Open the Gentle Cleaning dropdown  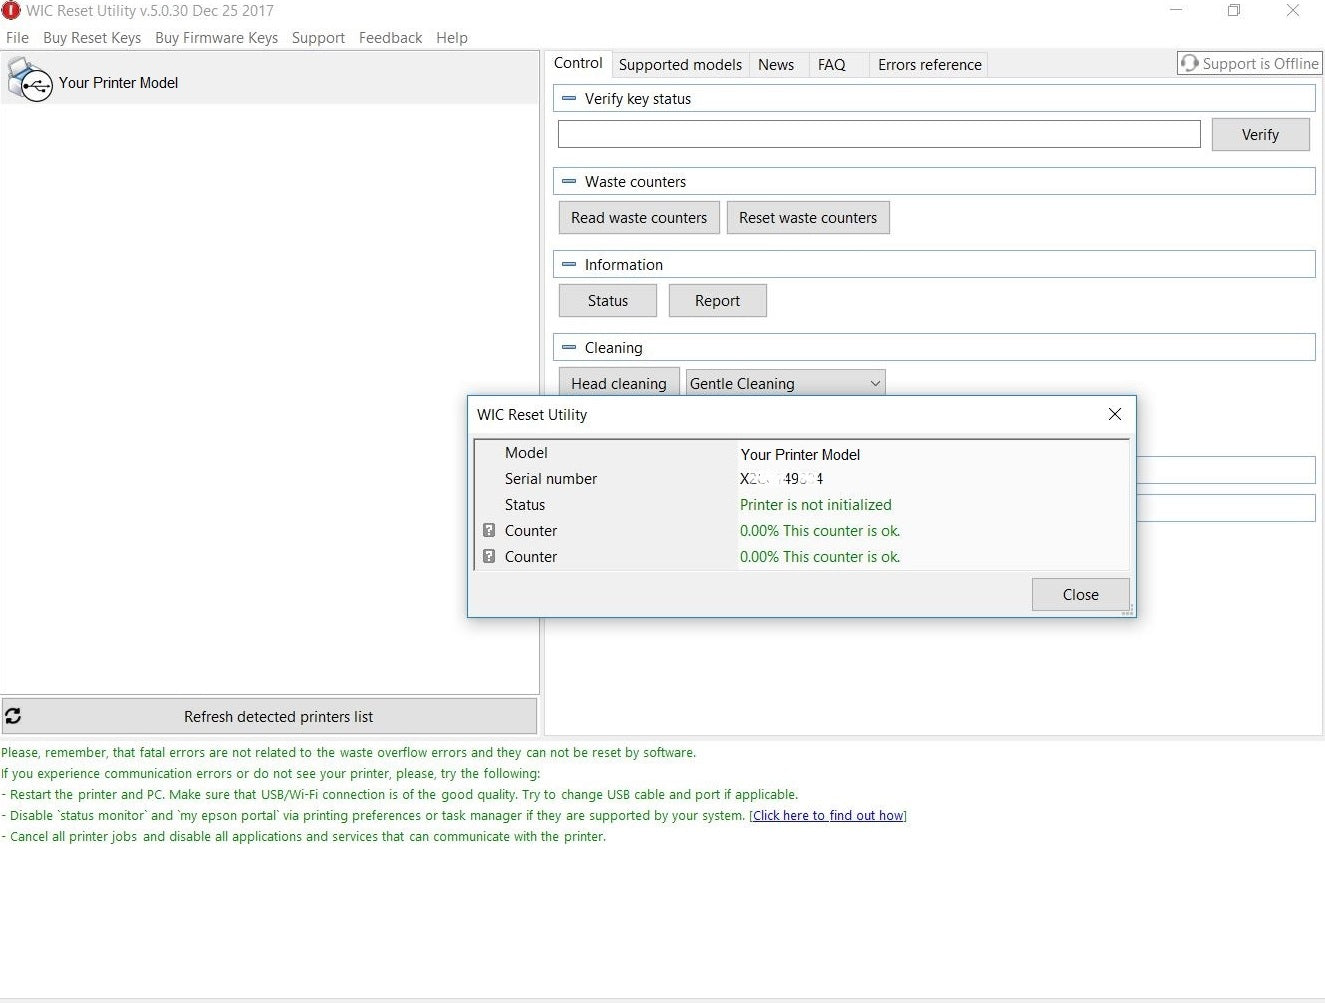(785, 383)
